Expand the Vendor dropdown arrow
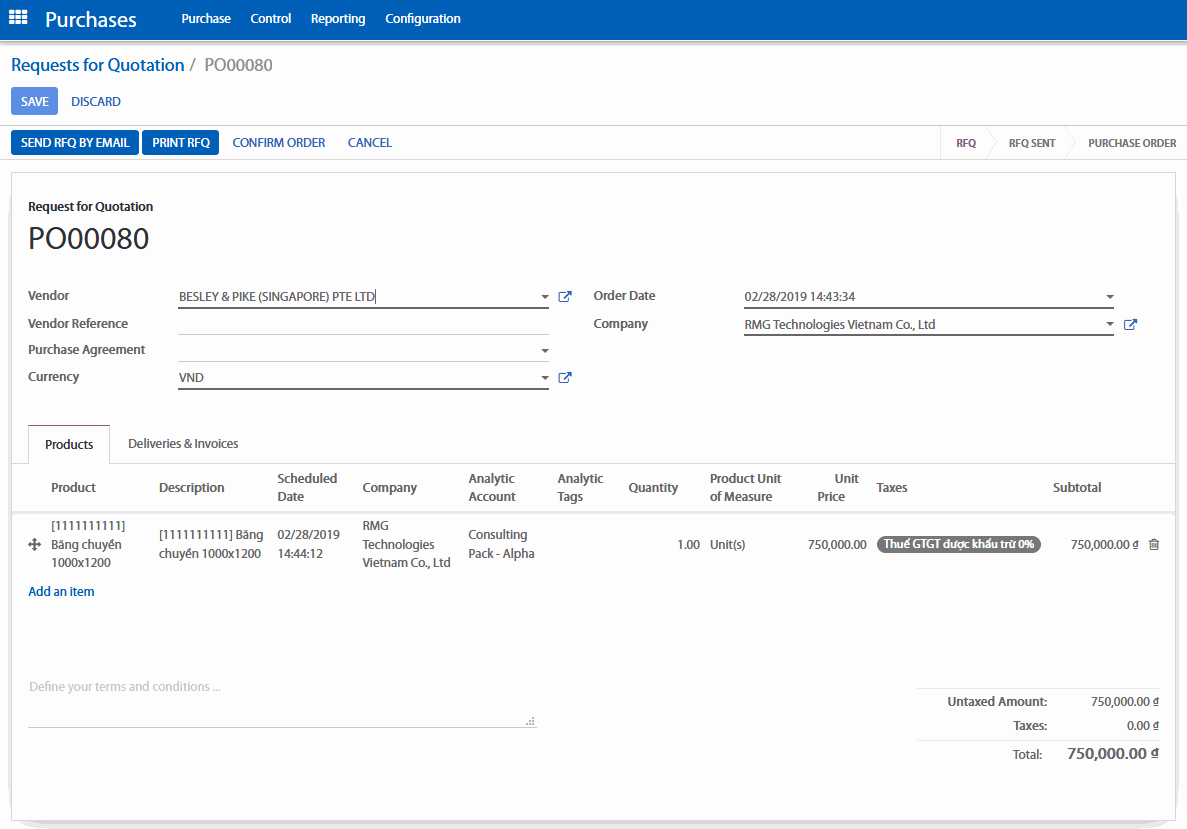Screen dimensions: 1187x829 tap(544, 297)
